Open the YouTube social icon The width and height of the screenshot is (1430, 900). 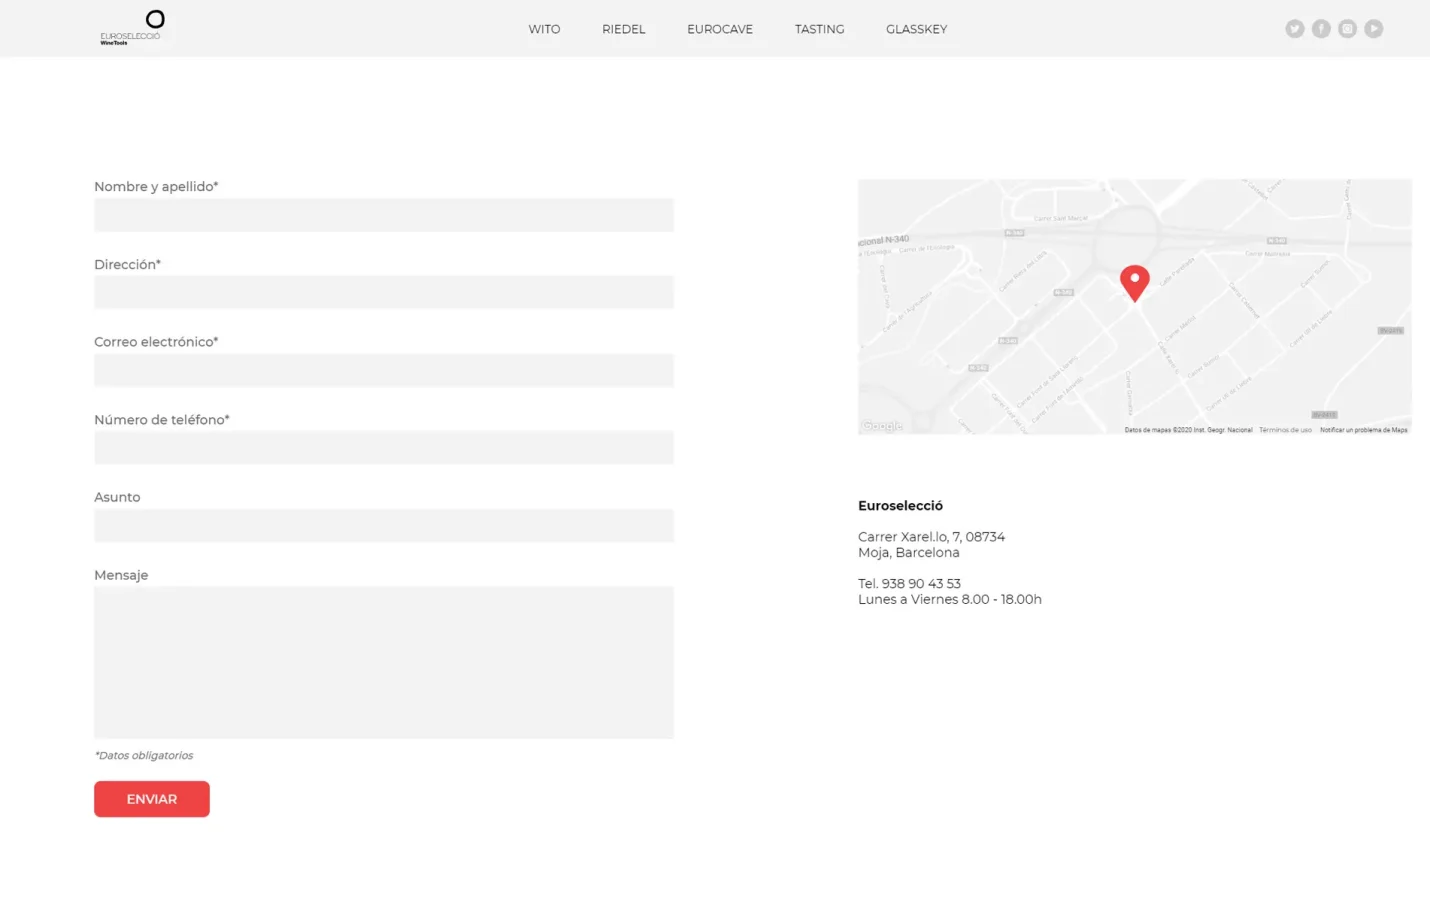[1374, 29]
